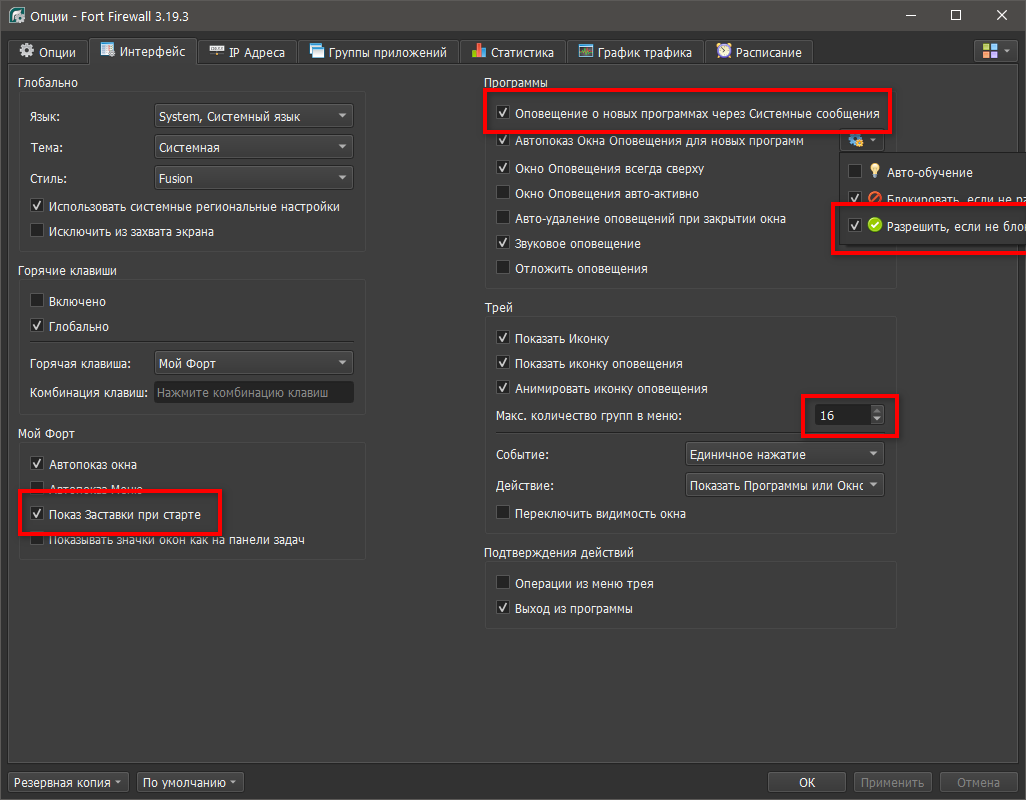Viewport: 1026px width, 800px height.
Task: Toggle Окно Оповещения всегда сверху
Action: 601,168
